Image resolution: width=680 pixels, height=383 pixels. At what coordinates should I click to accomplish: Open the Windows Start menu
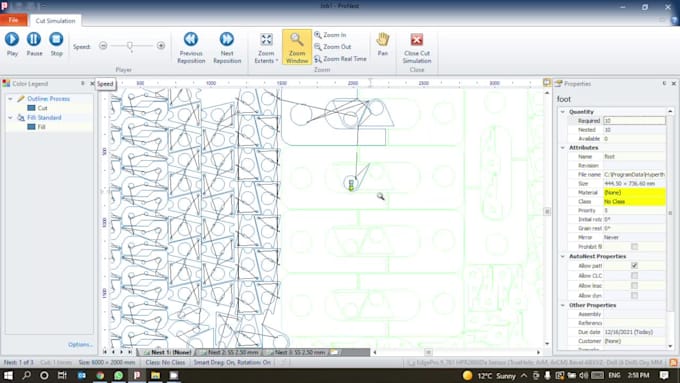[8, 375]
